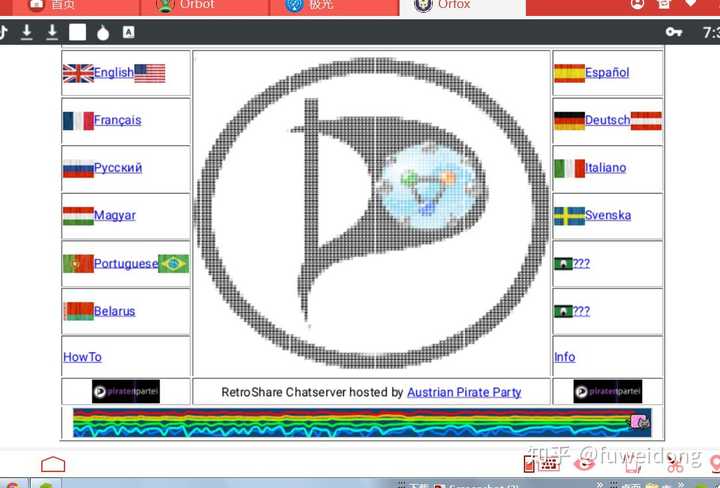
Task: Tap the download icon beside the white square
Action: coord(52,32)
